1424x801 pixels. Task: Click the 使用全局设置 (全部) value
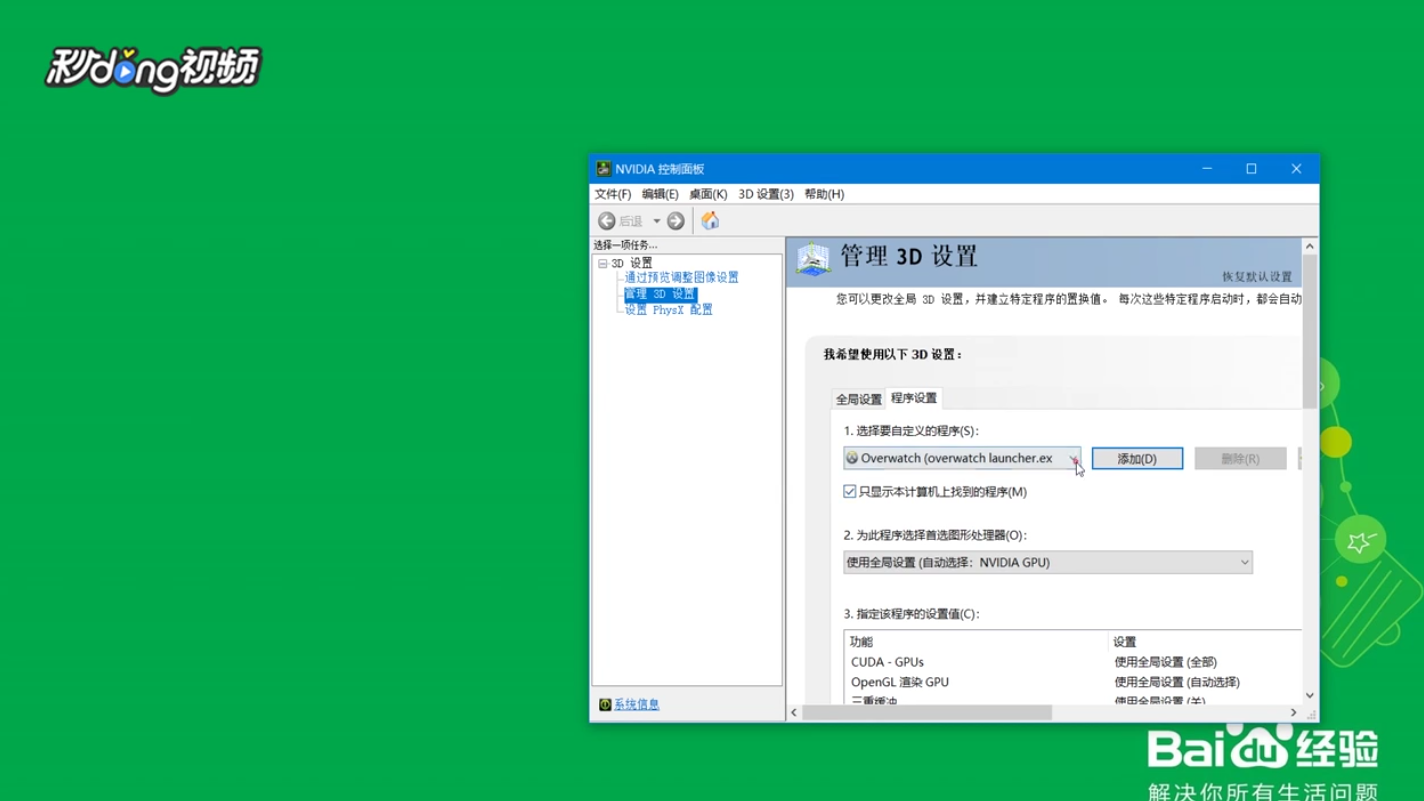(1166, 662)
